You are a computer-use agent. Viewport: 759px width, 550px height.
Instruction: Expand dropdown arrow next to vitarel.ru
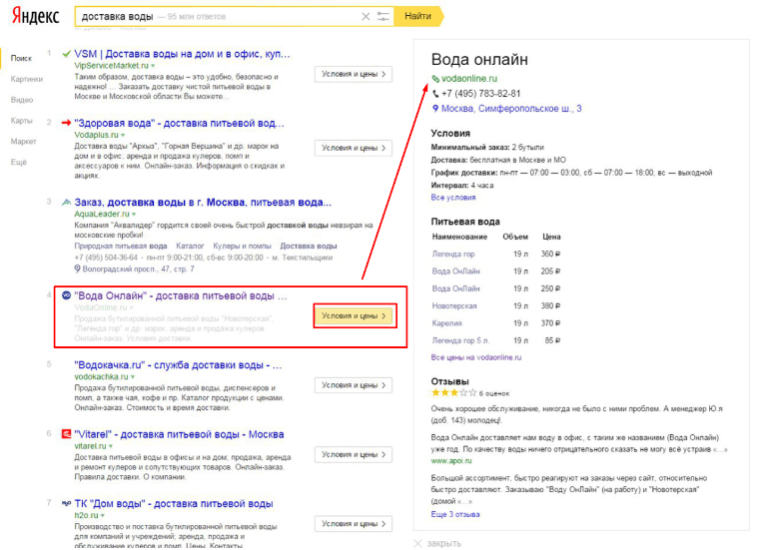coord(111,446)
